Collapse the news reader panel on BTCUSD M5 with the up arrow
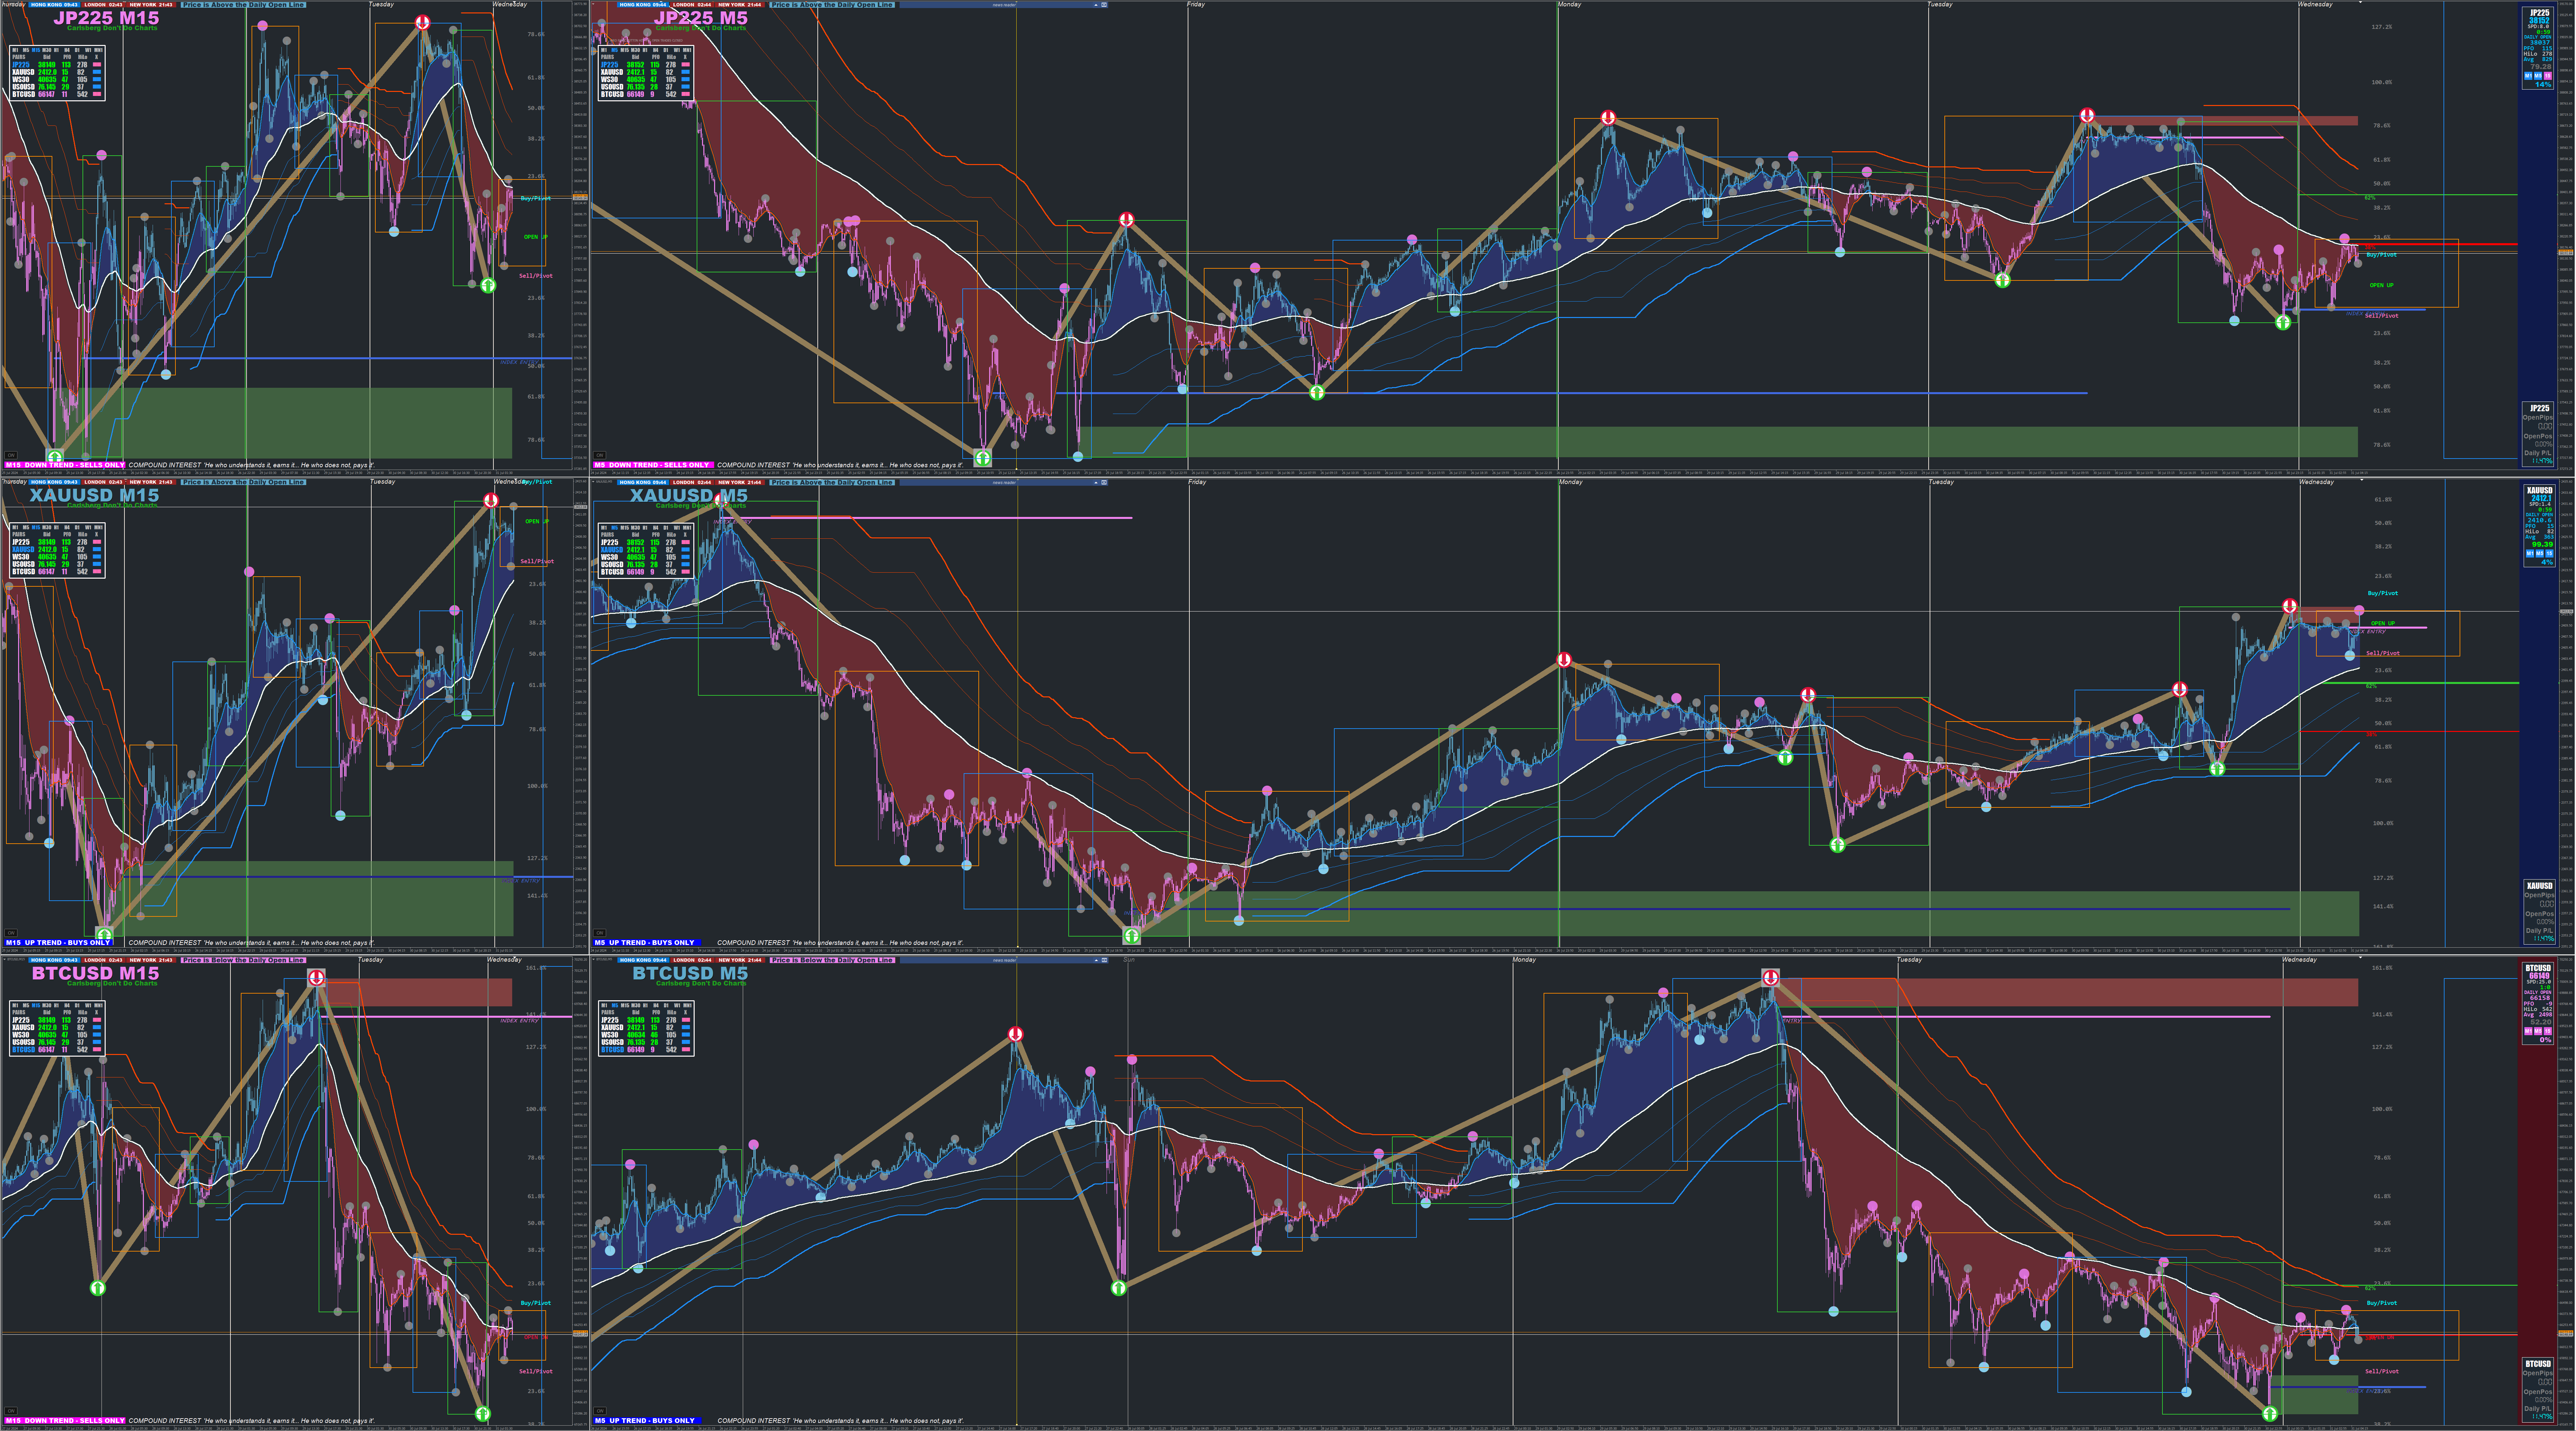 (1096, 960)
